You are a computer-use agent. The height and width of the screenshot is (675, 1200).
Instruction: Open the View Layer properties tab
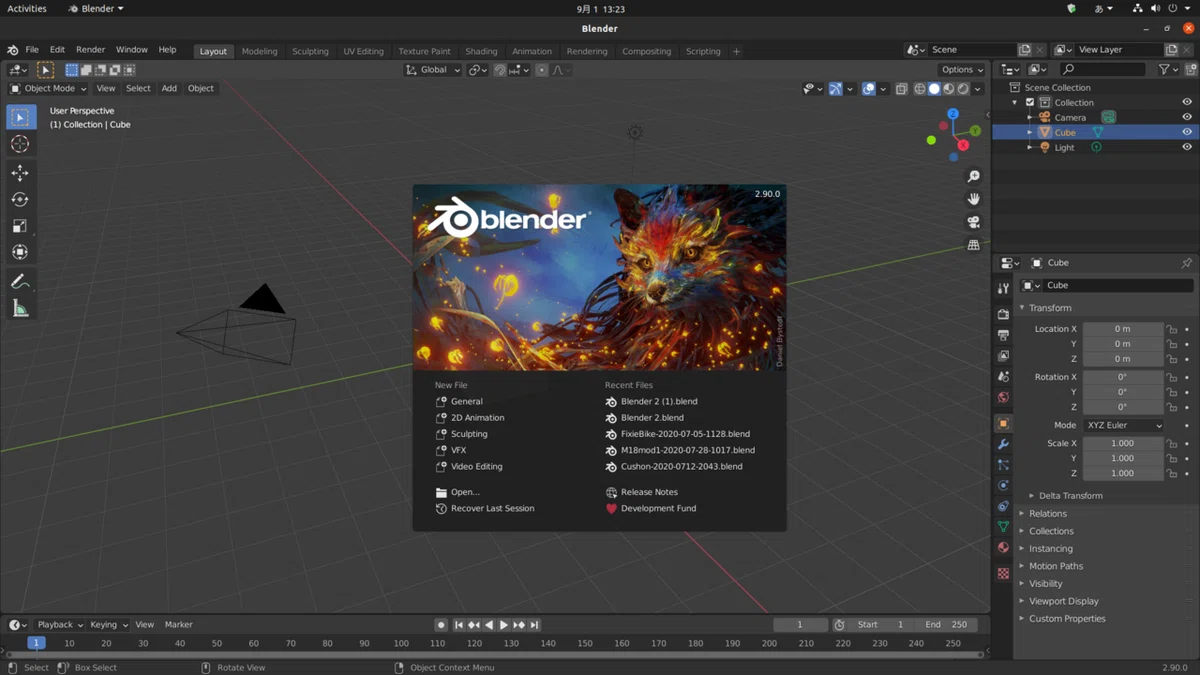[1003, 356]
